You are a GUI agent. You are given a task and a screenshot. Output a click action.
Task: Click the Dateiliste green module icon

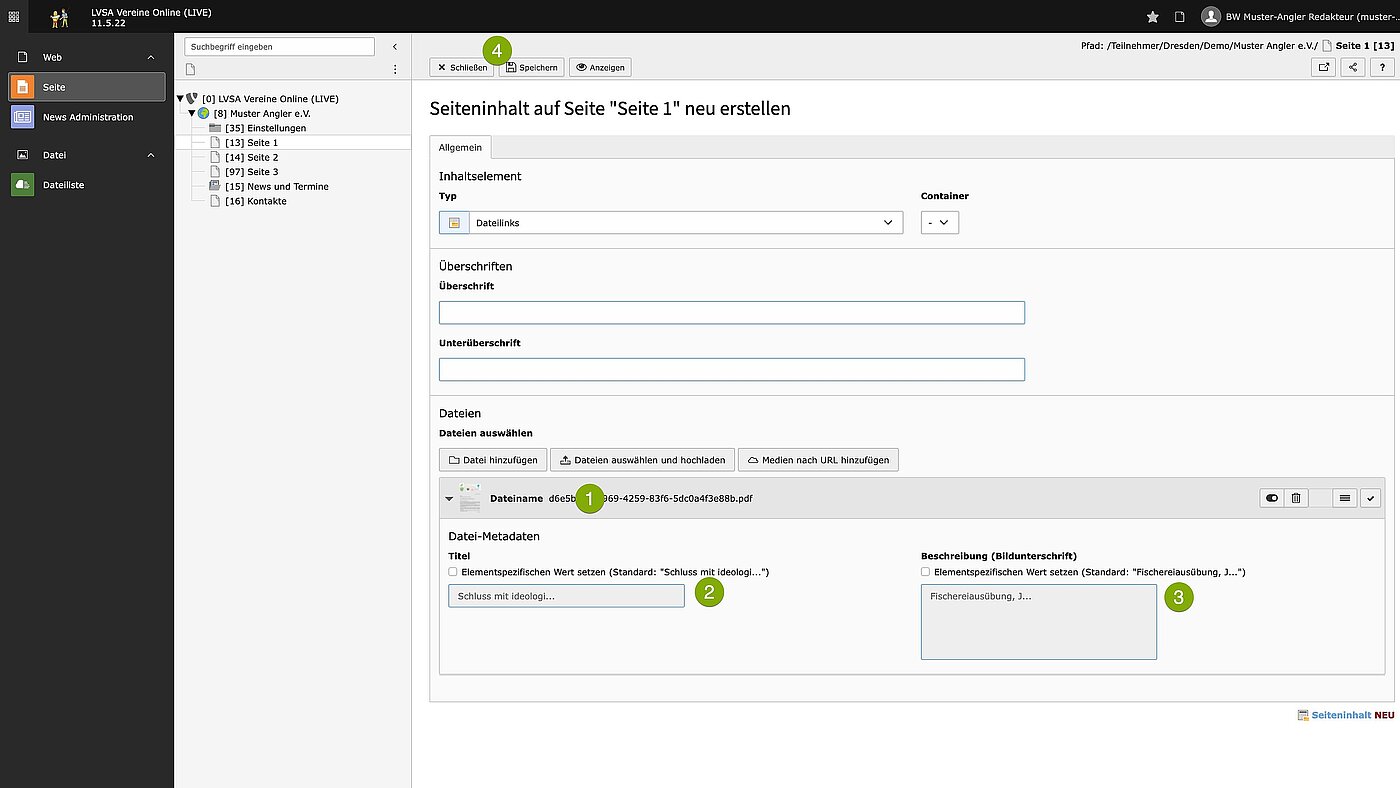(x=23, y=185)
